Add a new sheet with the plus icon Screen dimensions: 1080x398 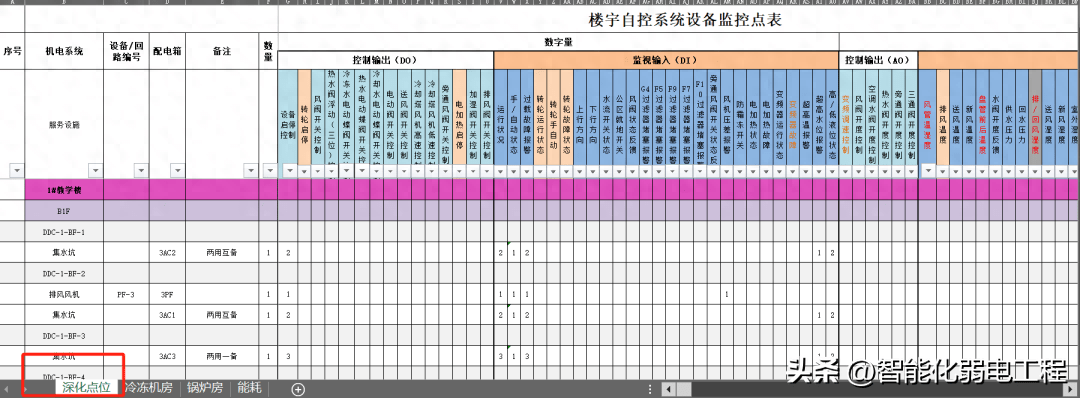(x=298, y=389)
